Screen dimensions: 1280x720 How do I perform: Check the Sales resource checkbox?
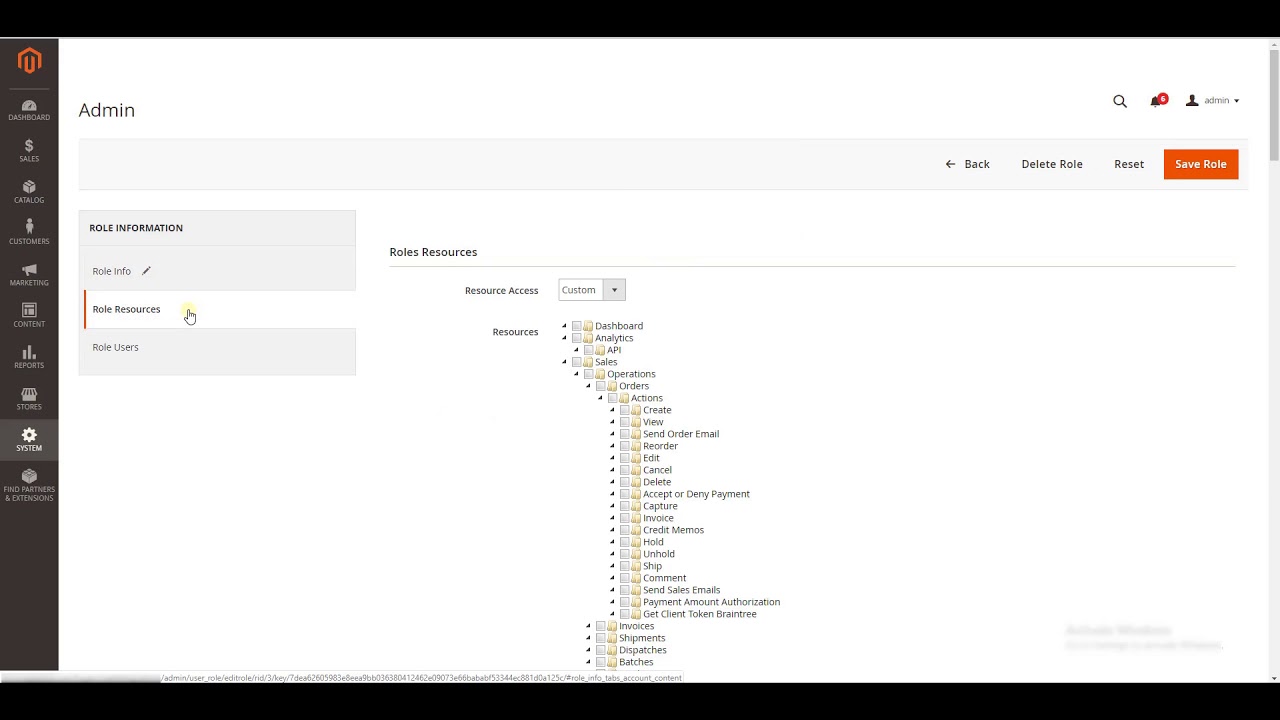576,362
